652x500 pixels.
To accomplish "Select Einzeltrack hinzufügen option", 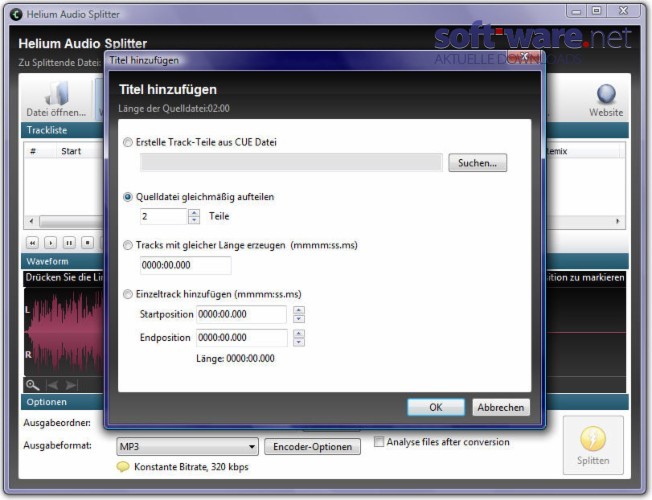I will 128,295.
